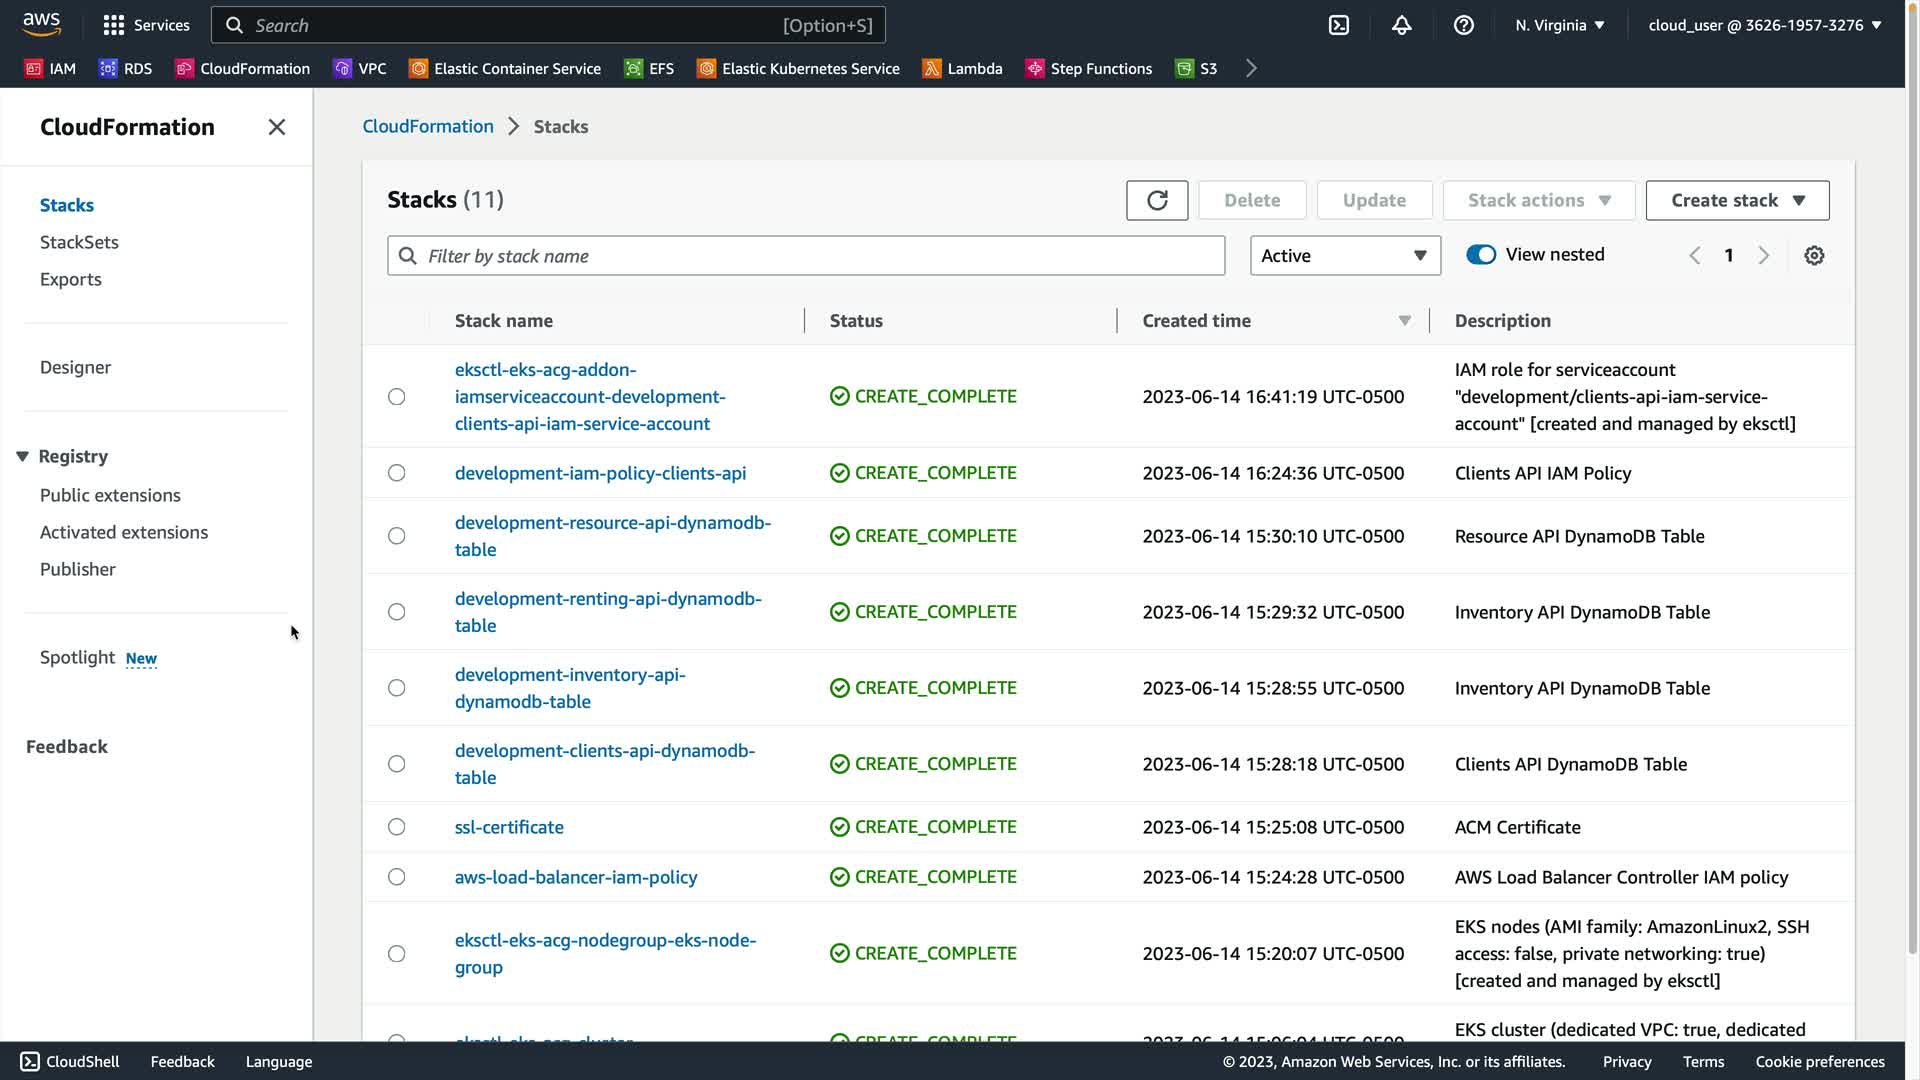Expand the Create stack dropdown
This screenshot has width=1920, height=1080.
point(1737,200)
